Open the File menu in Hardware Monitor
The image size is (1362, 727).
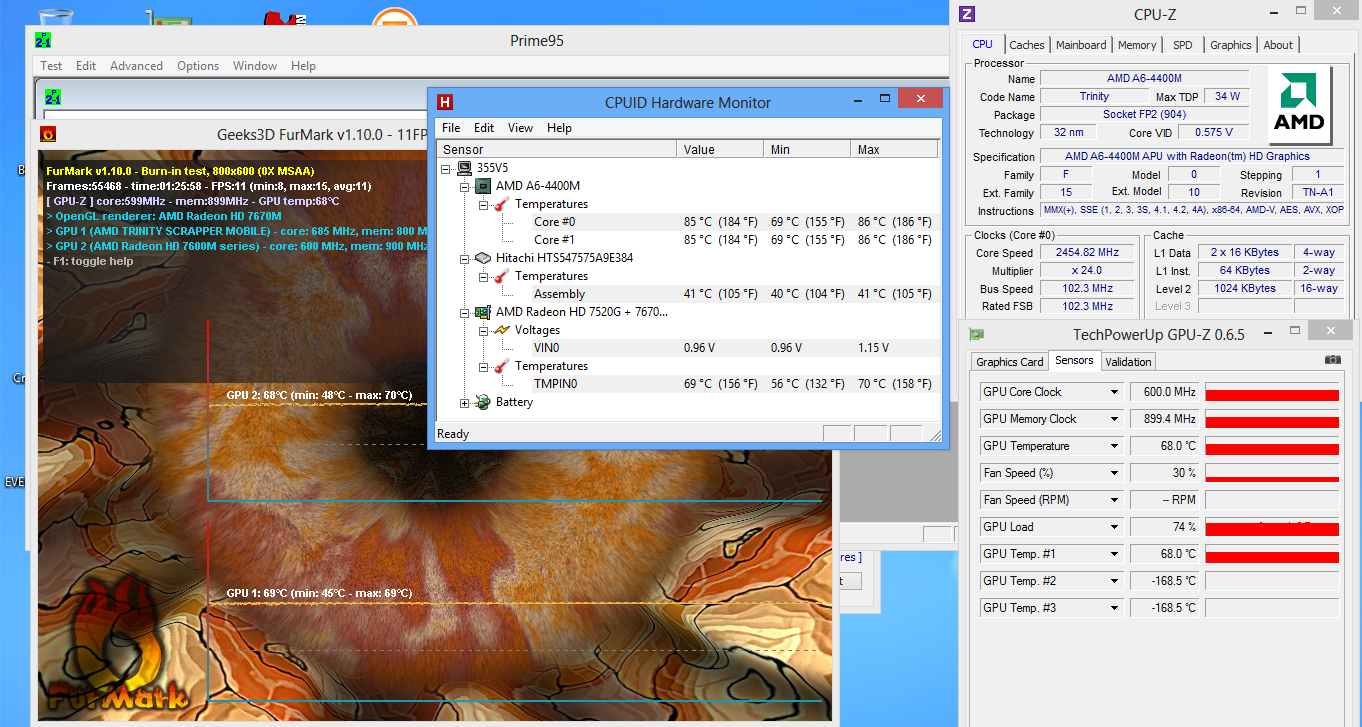tap(451, 128)
